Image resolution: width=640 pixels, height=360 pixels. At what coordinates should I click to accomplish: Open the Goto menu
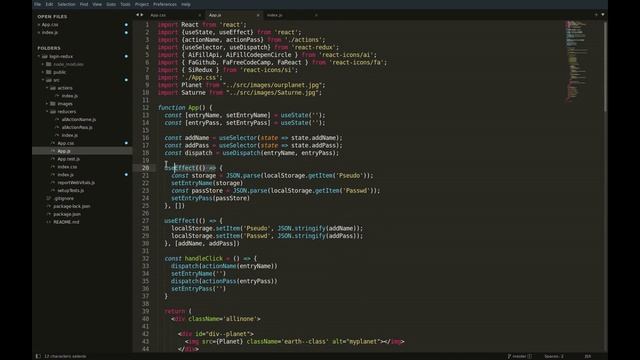pos(111,4)
